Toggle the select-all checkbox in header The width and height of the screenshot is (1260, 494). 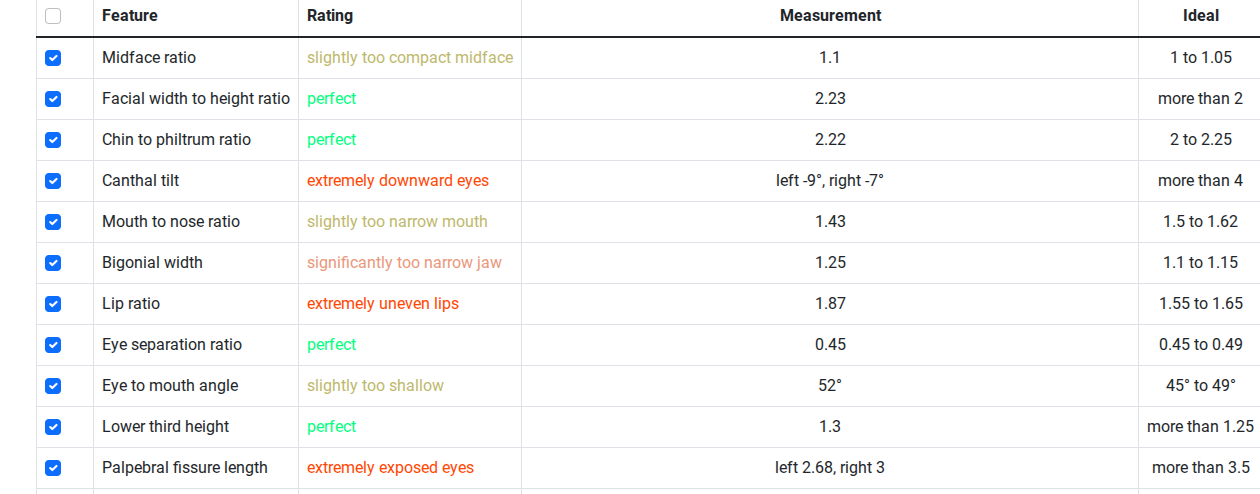(53, 16)
